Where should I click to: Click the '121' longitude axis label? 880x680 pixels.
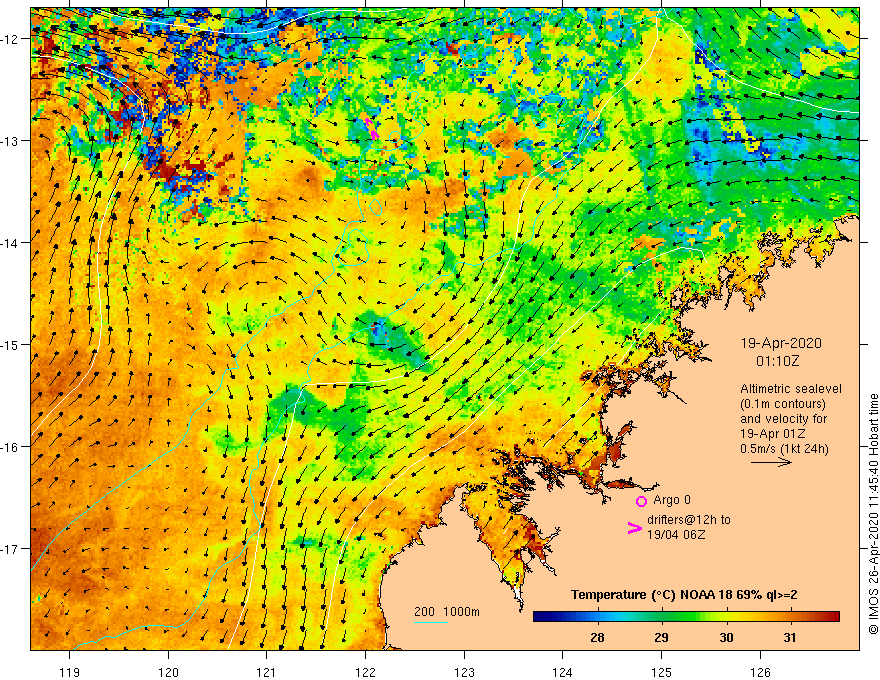(267, 672)
